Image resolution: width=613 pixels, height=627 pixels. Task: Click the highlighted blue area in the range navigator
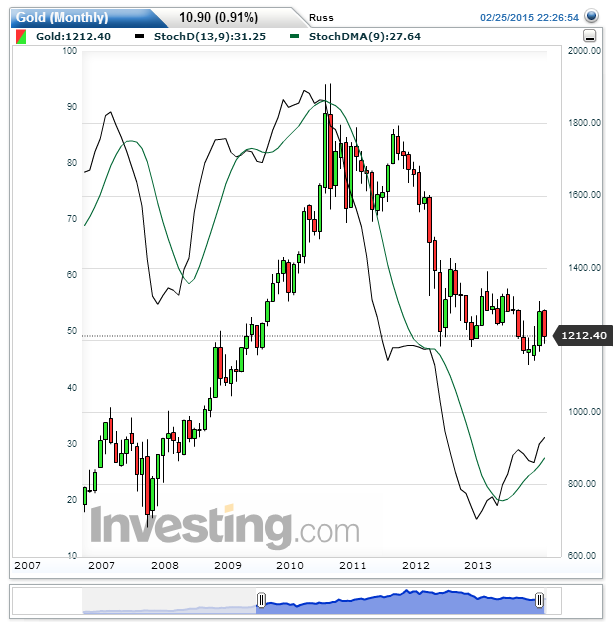point(400,602)
